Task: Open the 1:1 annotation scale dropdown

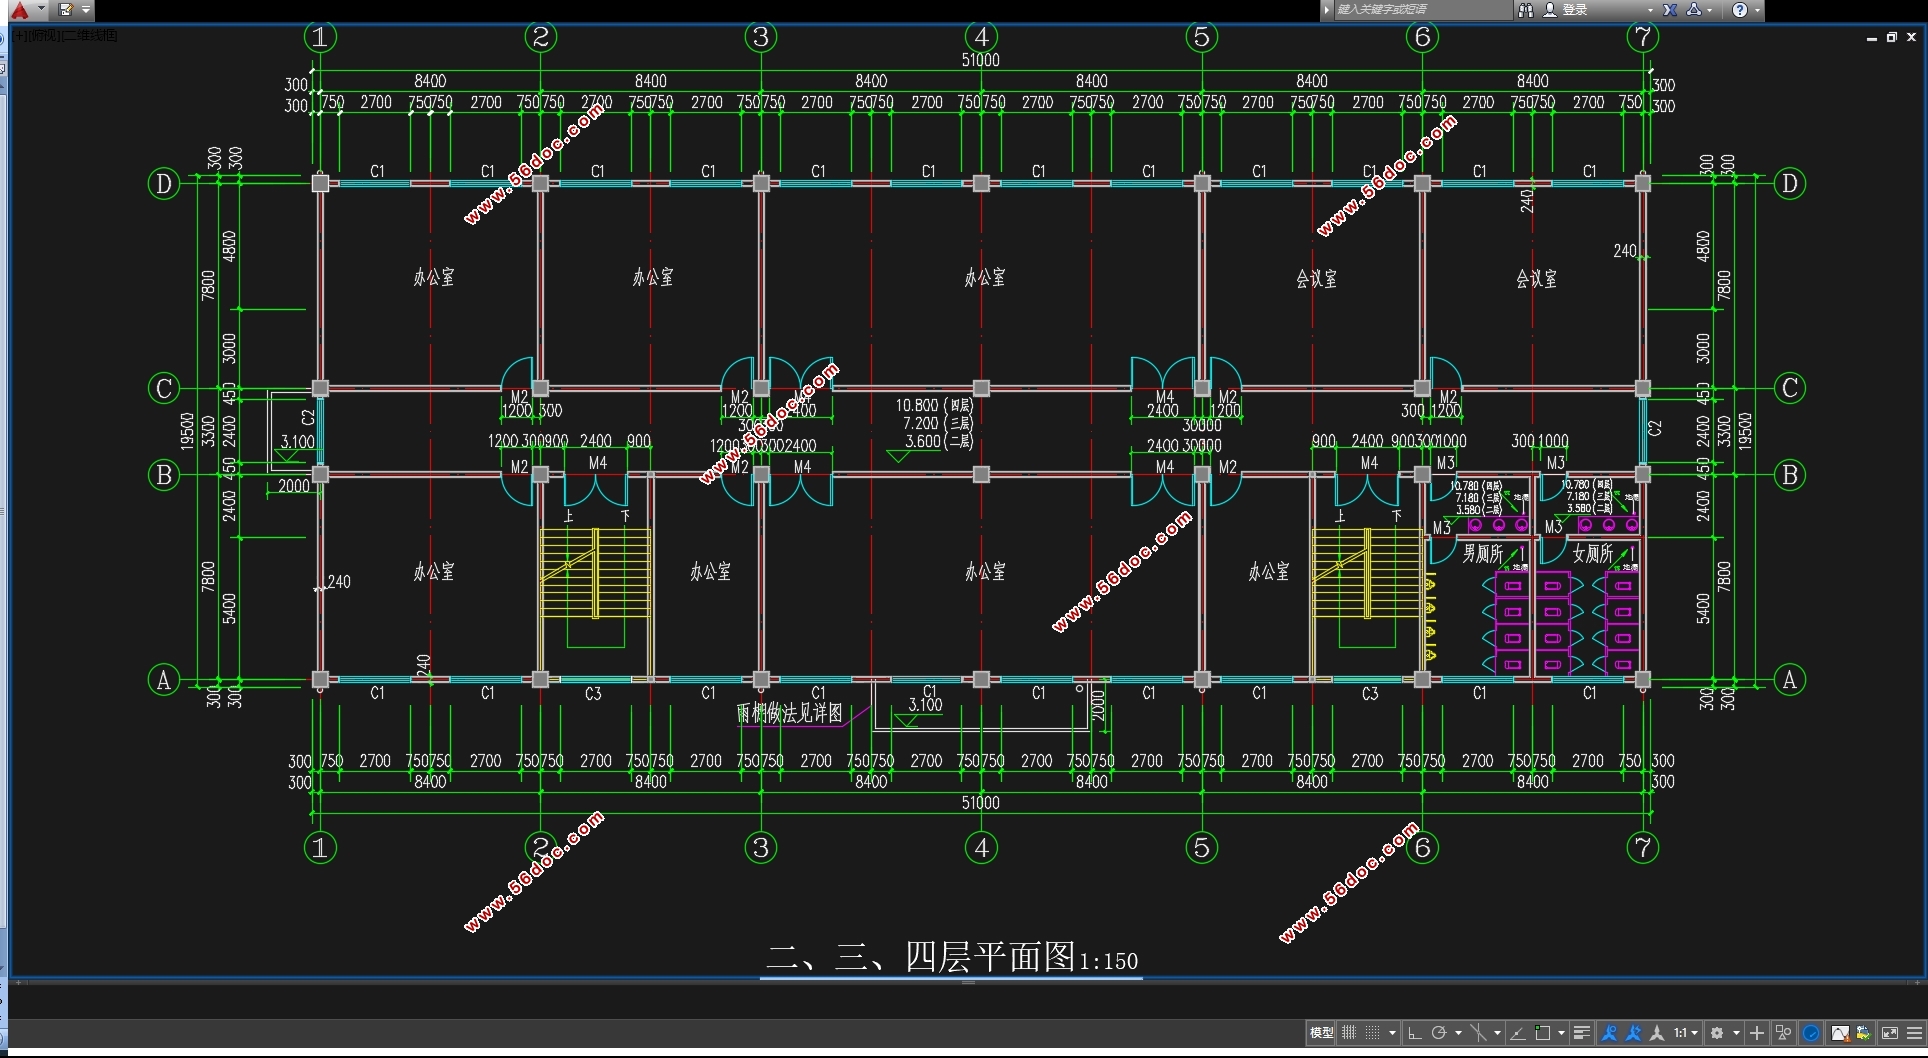Action: pos(1686,1033)
